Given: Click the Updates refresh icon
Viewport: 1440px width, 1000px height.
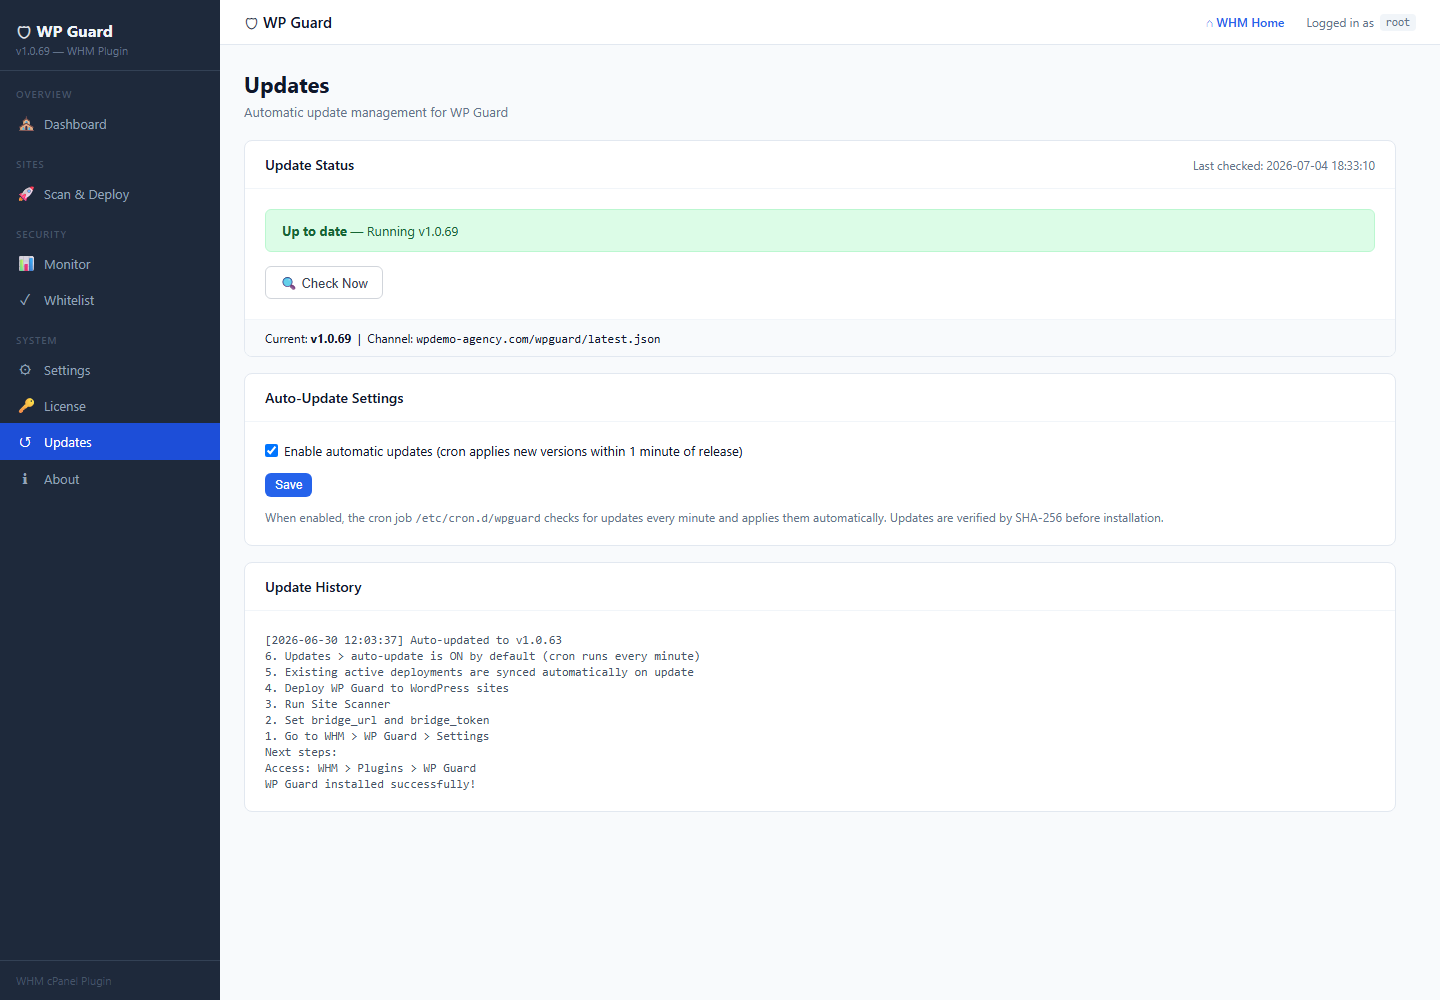Looking at the screenshot, I should point(26,442).
